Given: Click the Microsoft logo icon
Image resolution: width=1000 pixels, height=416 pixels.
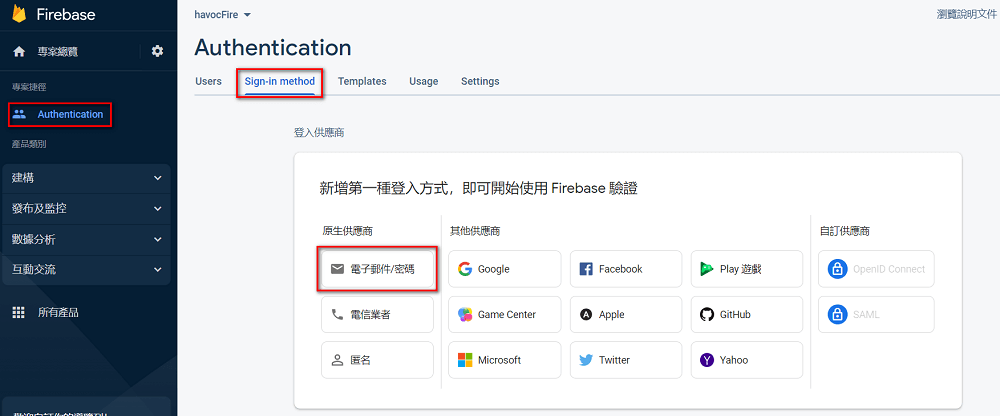Looking at the screenshot, I should (465, 360).
